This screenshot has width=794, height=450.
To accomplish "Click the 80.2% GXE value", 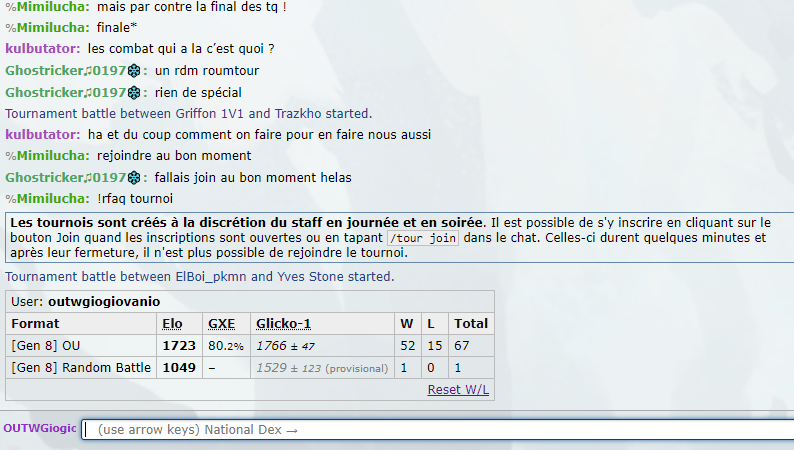I will pos(226,346).
